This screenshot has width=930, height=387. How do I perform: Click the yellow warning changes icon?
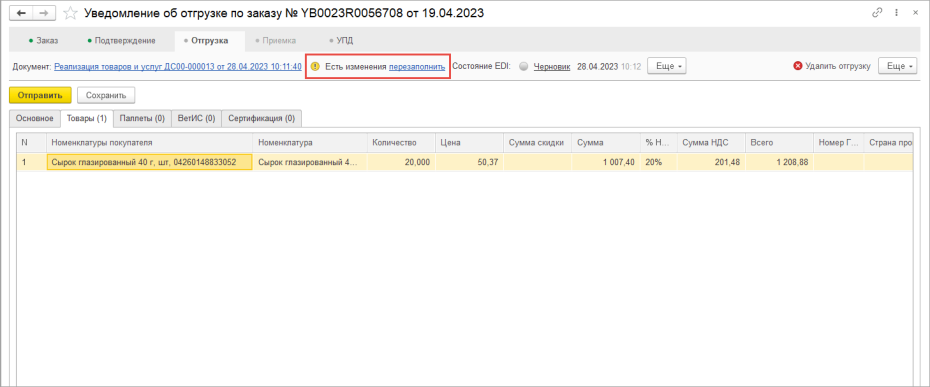point(315,66)
